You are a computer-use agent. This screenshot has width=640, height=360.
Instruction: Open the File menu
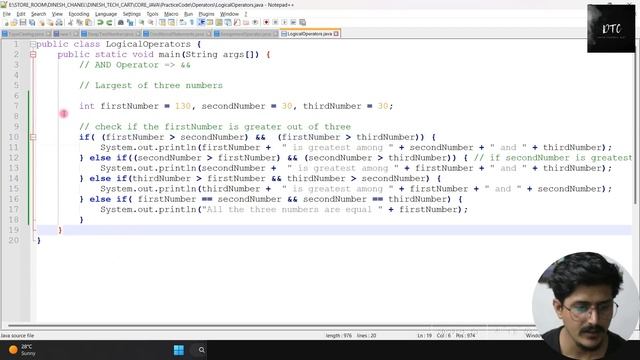7,14
